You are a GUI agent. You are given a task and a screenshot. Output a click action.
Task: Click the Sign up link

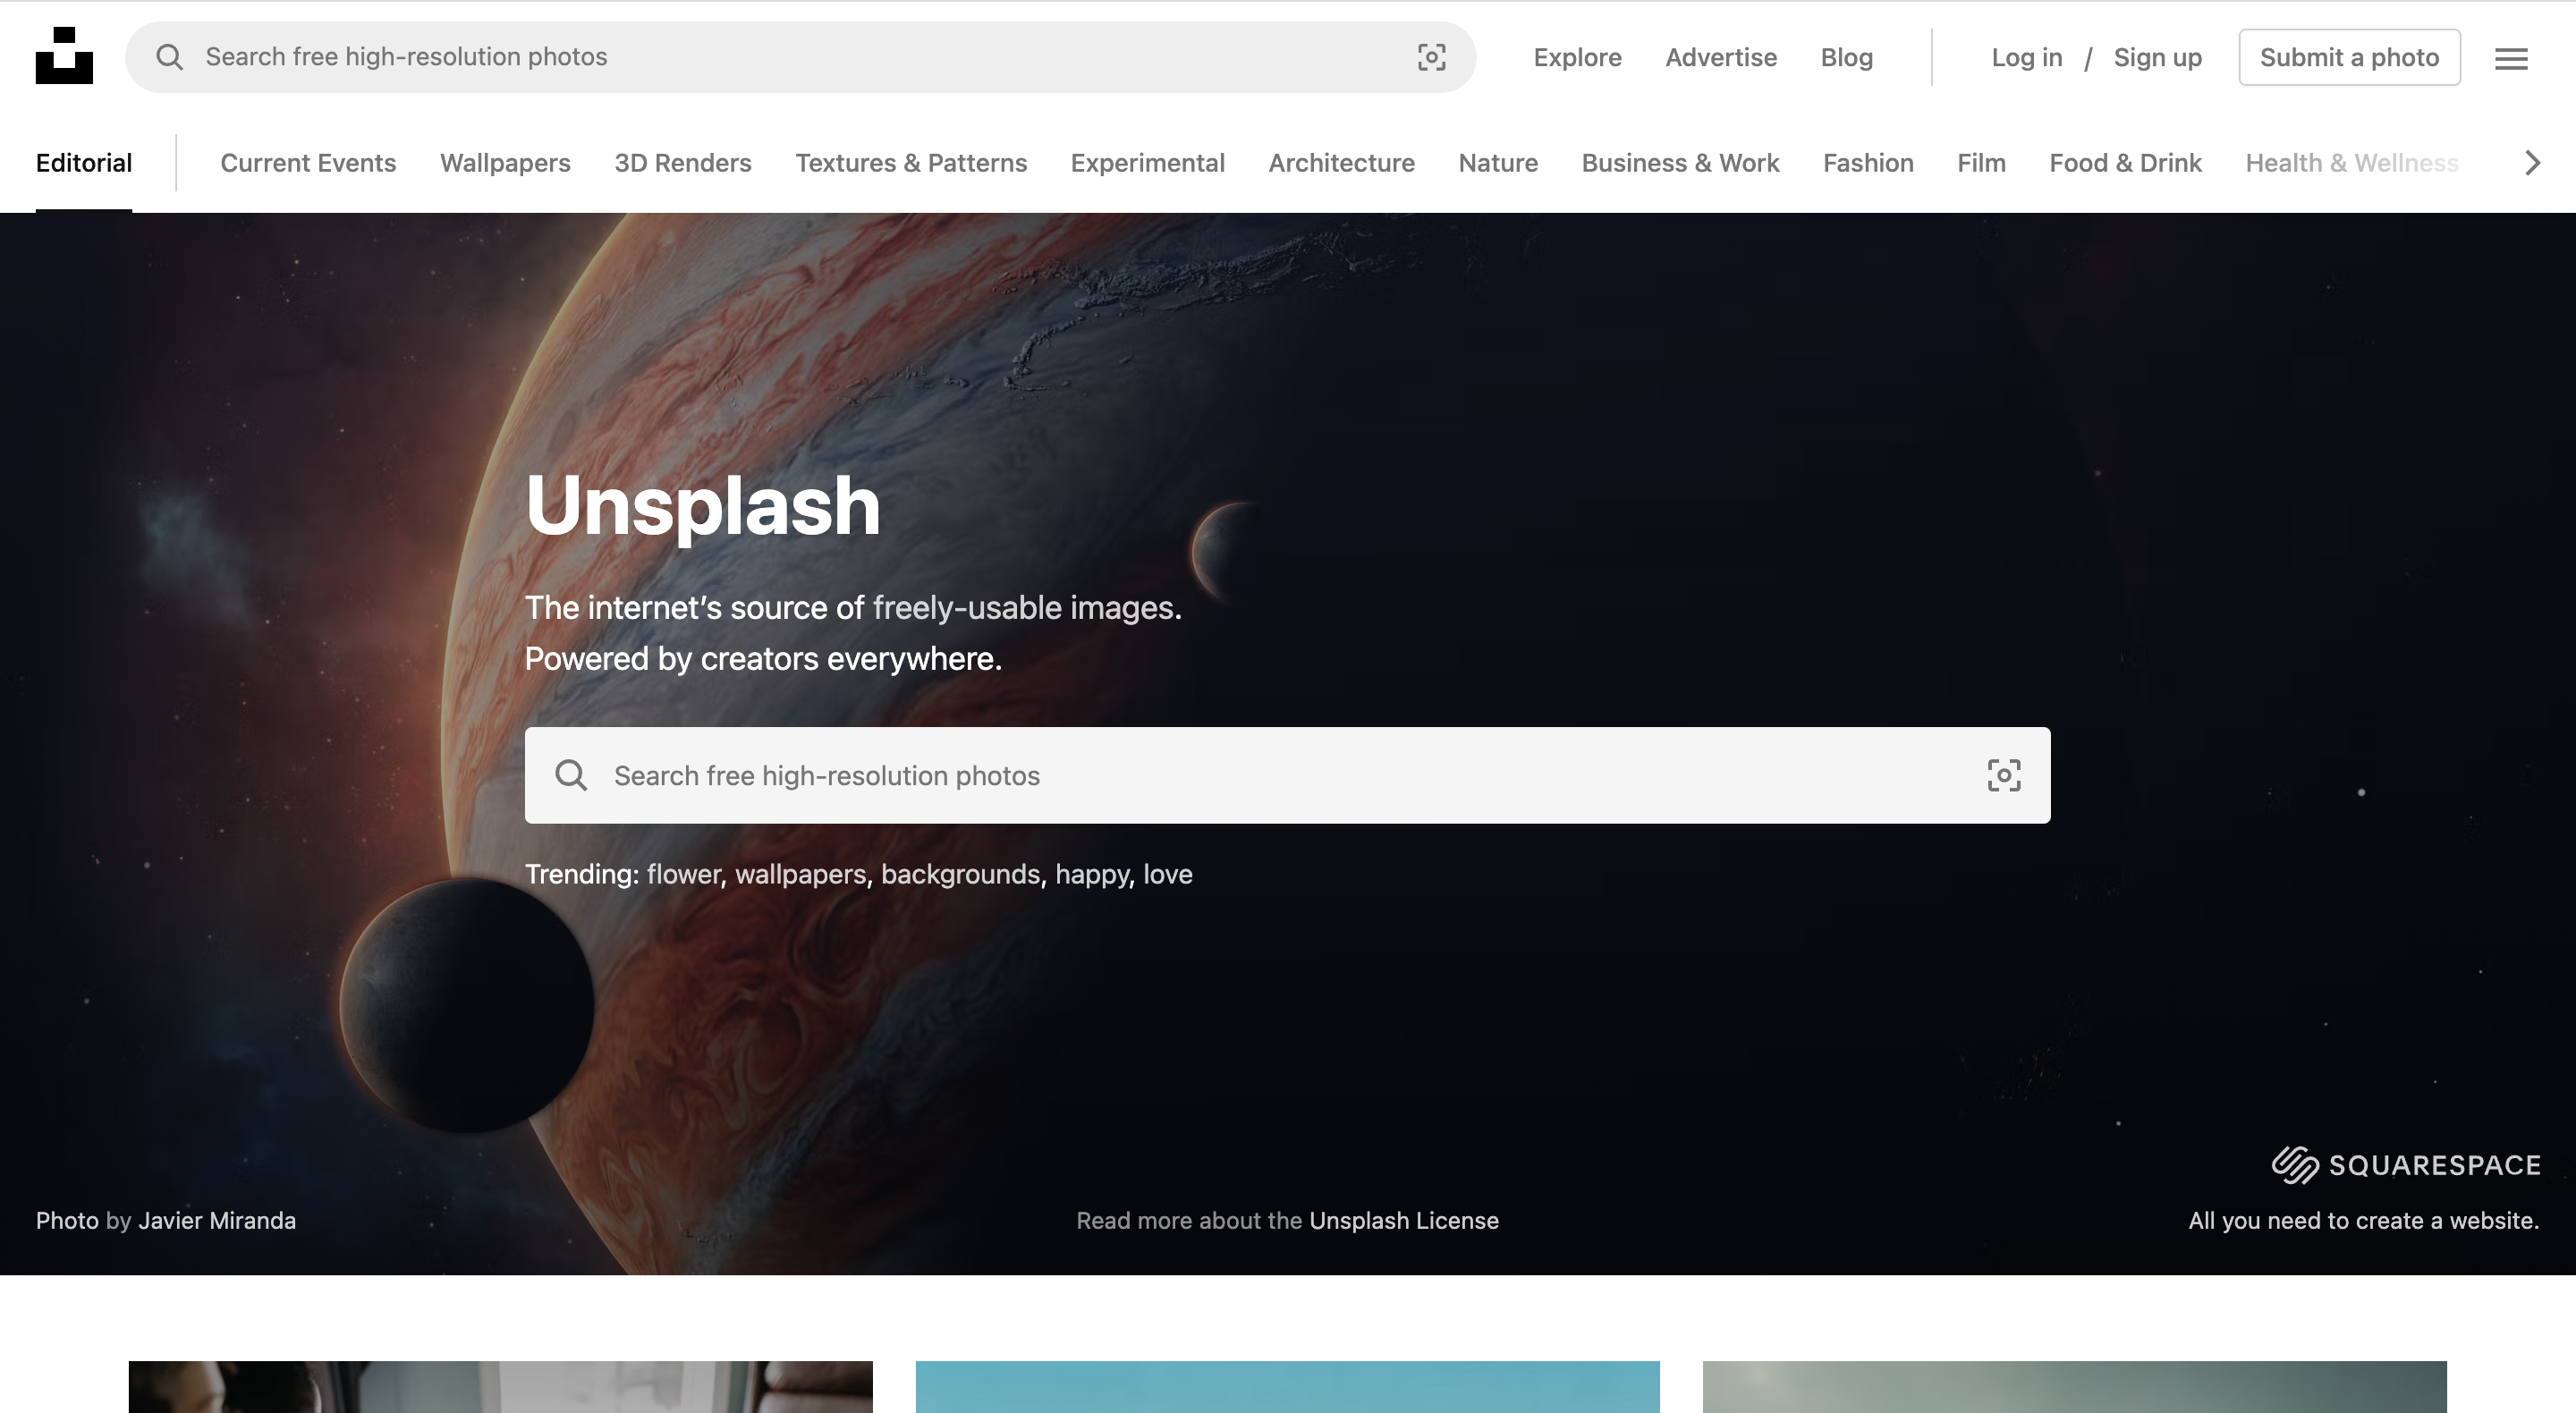point(2157,55)
